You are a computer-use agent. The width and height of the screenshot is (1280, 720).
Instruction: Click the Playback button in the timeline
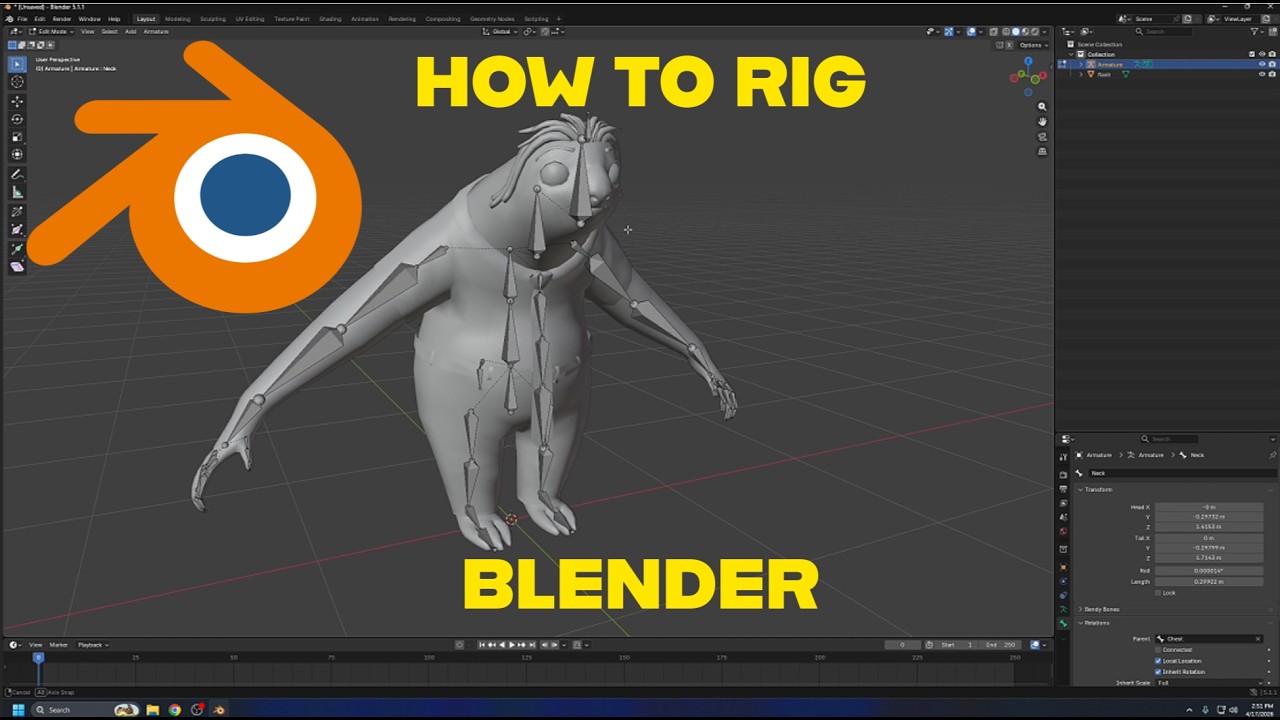[x=92, y=645]
